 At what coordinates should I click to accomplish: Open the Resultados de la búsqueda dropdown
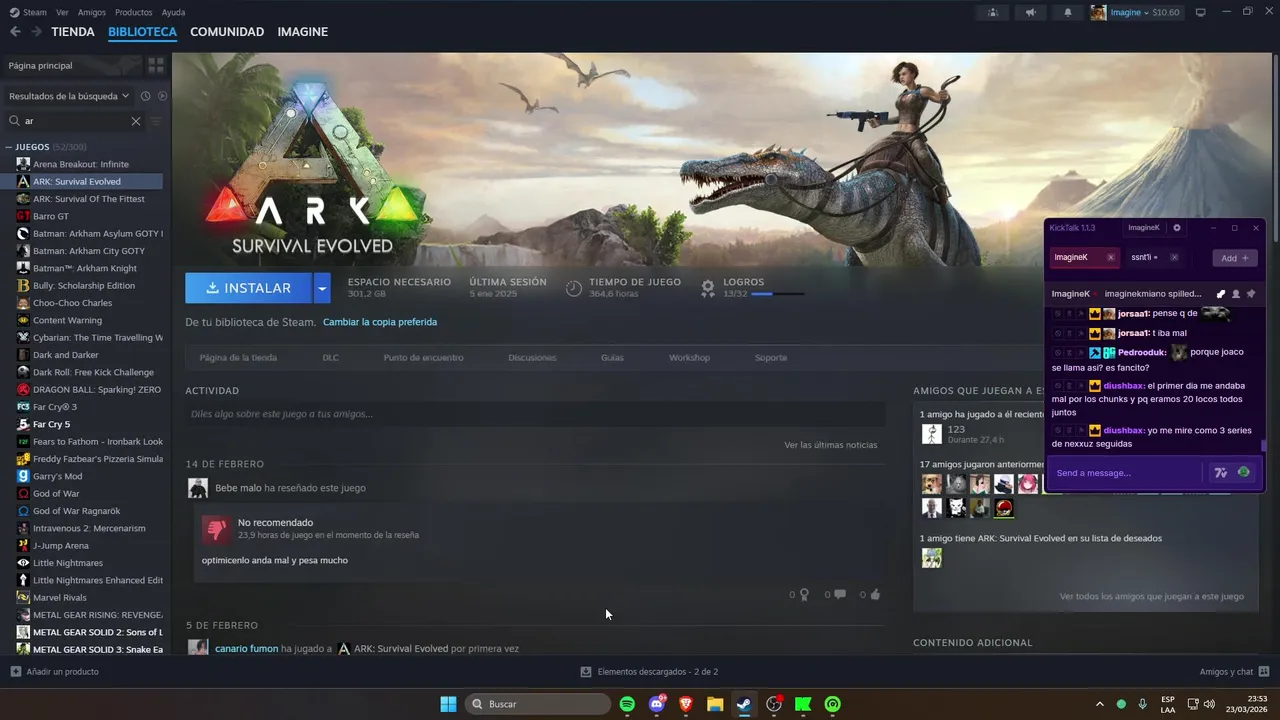69,96
